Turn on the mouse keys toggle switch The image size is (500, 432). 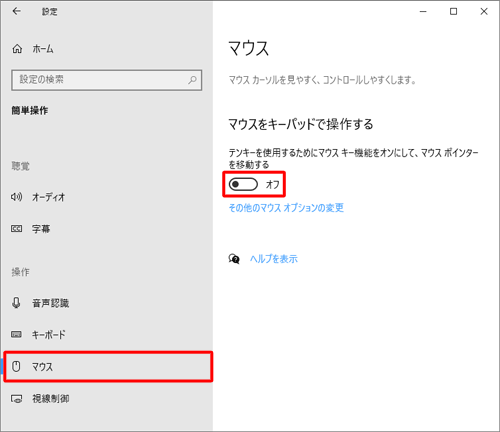click(243, 184)
